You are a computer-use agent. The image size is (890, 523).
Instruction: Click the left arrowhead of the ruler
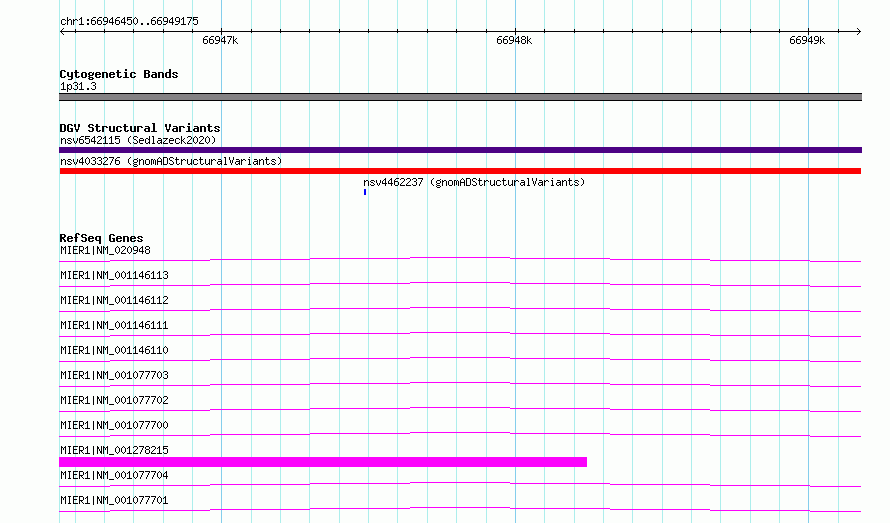point(62,31)
